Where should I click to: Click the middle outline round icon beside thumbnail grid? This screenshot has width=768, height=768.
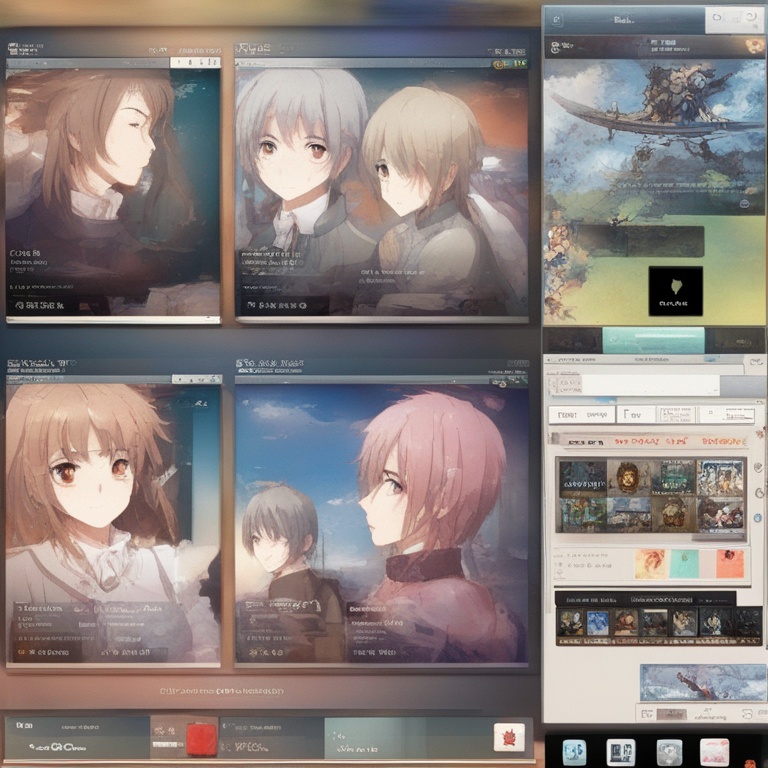(x=759, y=493)
